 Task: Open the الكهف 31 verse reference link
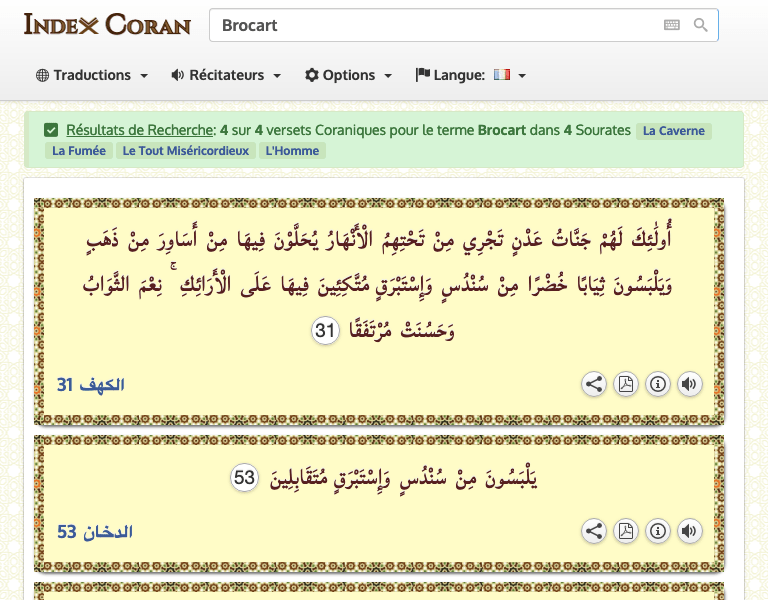click(x=91, y=384)
